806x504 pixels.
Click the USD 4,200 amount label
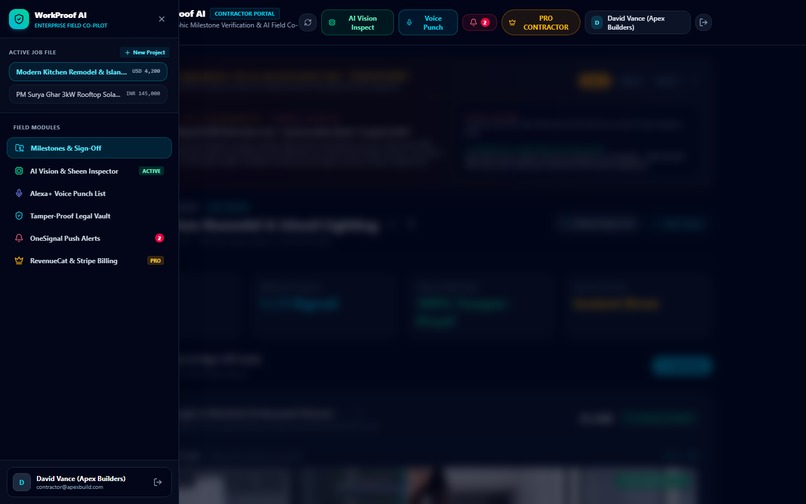coord(146,71)
